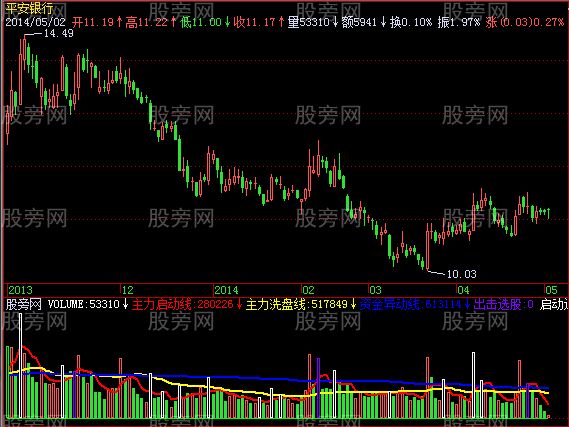Click the VOLUME:53310 indicator value
This screenshot has height=427, width=569.
coord(83,304)
